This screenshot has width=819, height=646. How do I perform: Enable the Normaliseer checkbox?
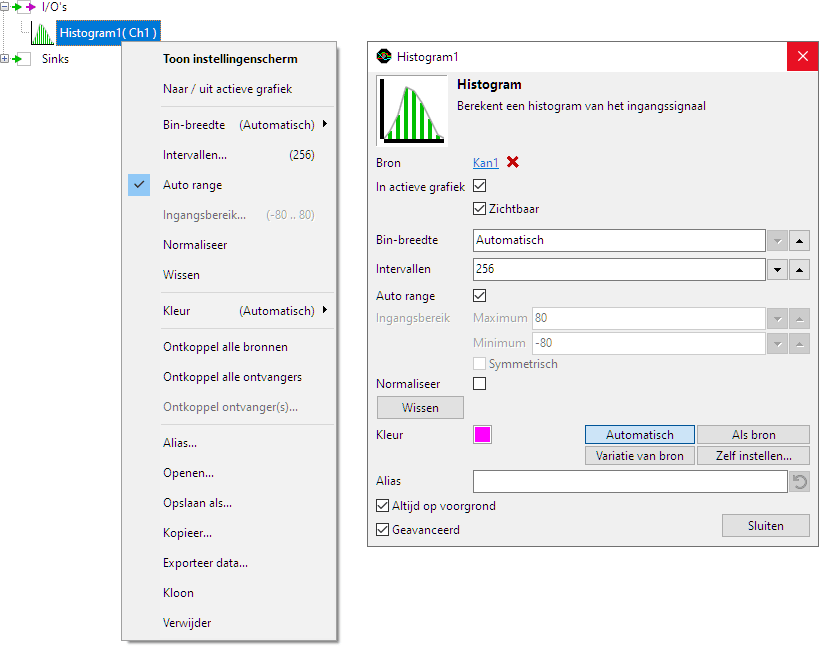pyautogui.click(x=479, y=383)
